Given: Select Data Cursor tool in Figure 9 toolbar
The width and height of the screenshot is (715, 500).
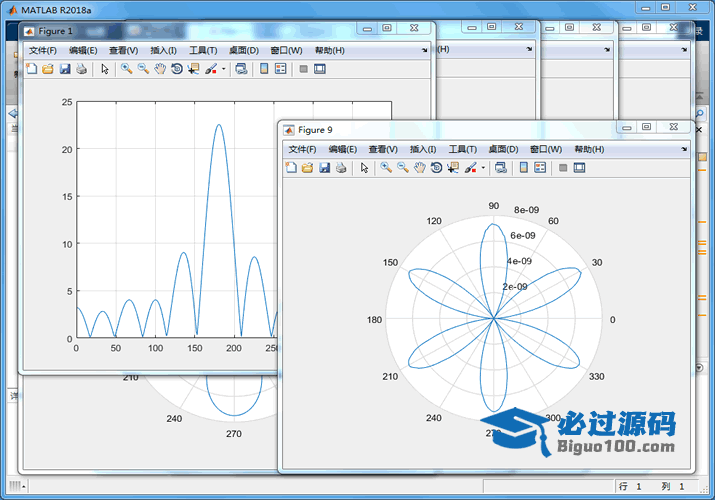Looking at the screenshot, I should point(453,168).
